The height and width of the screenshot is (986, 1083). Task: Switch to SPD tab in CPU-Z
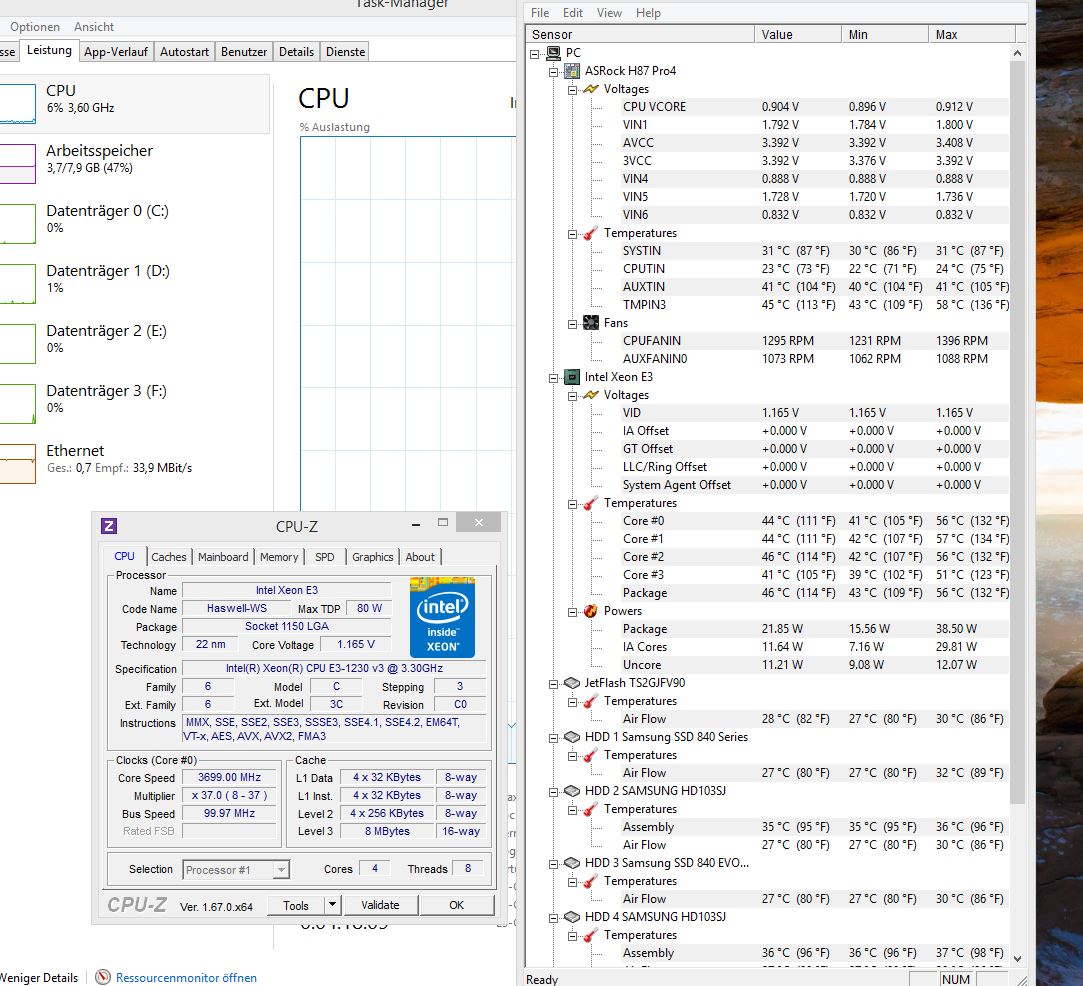[325, 557]
